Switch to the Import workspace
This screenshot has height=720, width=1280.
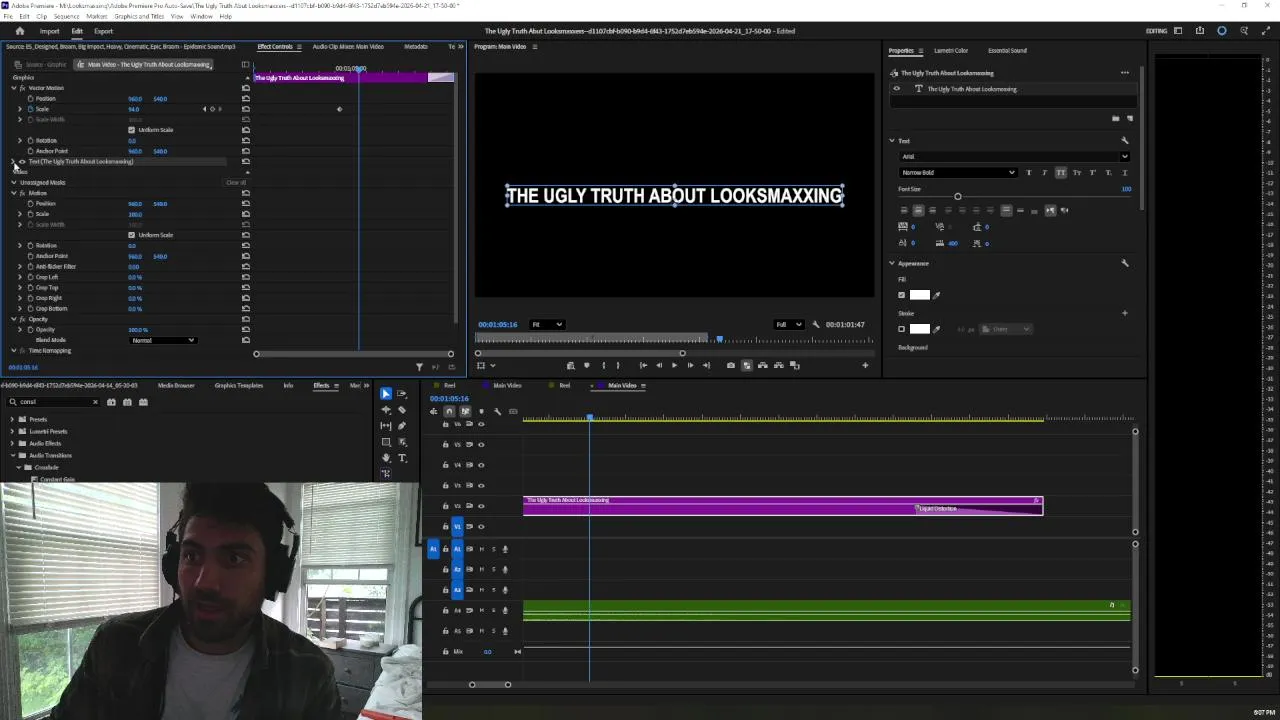click(49, 31)
